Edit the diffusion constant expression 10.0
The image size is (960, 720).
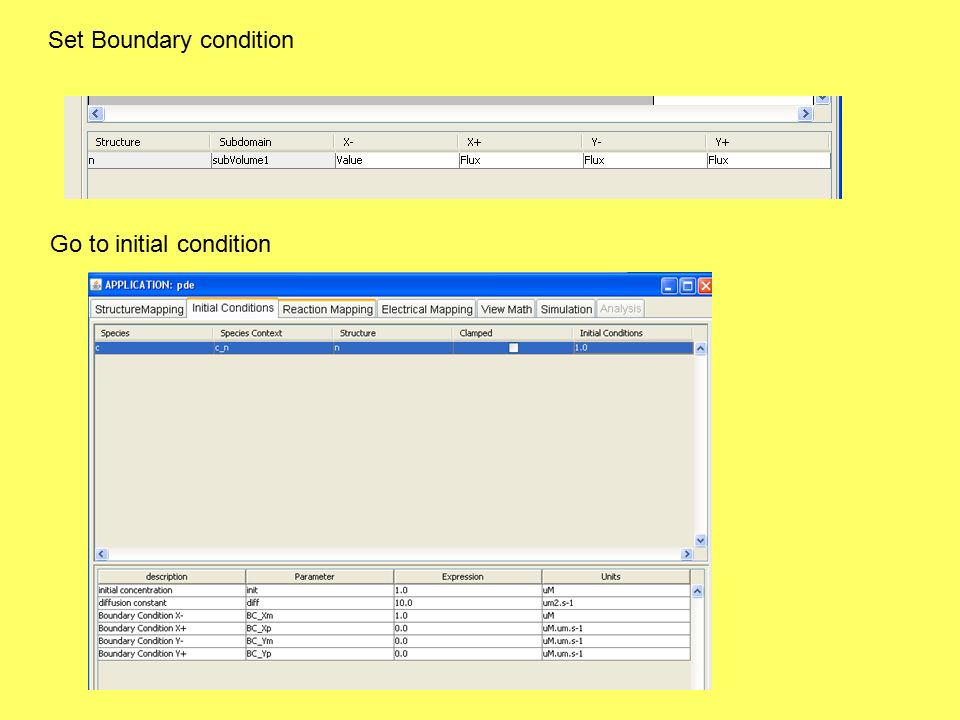click(x=468, y=603)
